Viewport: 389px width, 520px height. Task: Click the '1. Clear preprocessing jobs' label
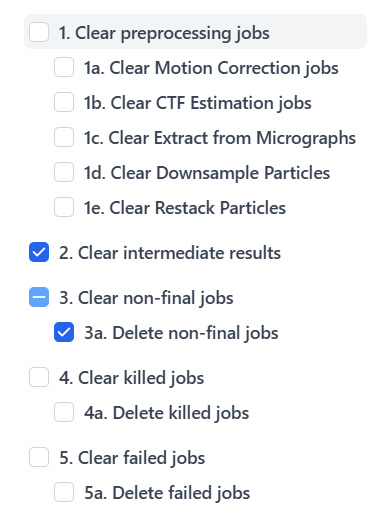coord(164,33)
